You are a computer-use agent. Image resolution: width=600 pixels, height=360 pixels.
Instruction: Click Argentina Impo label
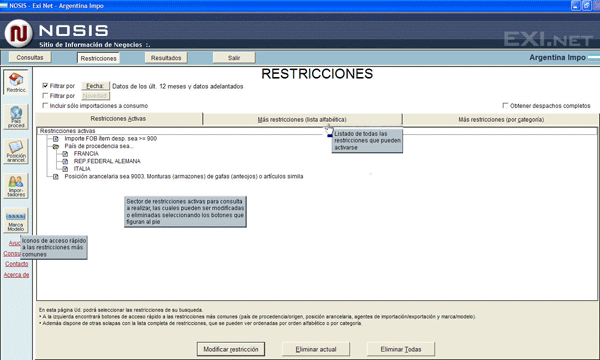(557, 57)
